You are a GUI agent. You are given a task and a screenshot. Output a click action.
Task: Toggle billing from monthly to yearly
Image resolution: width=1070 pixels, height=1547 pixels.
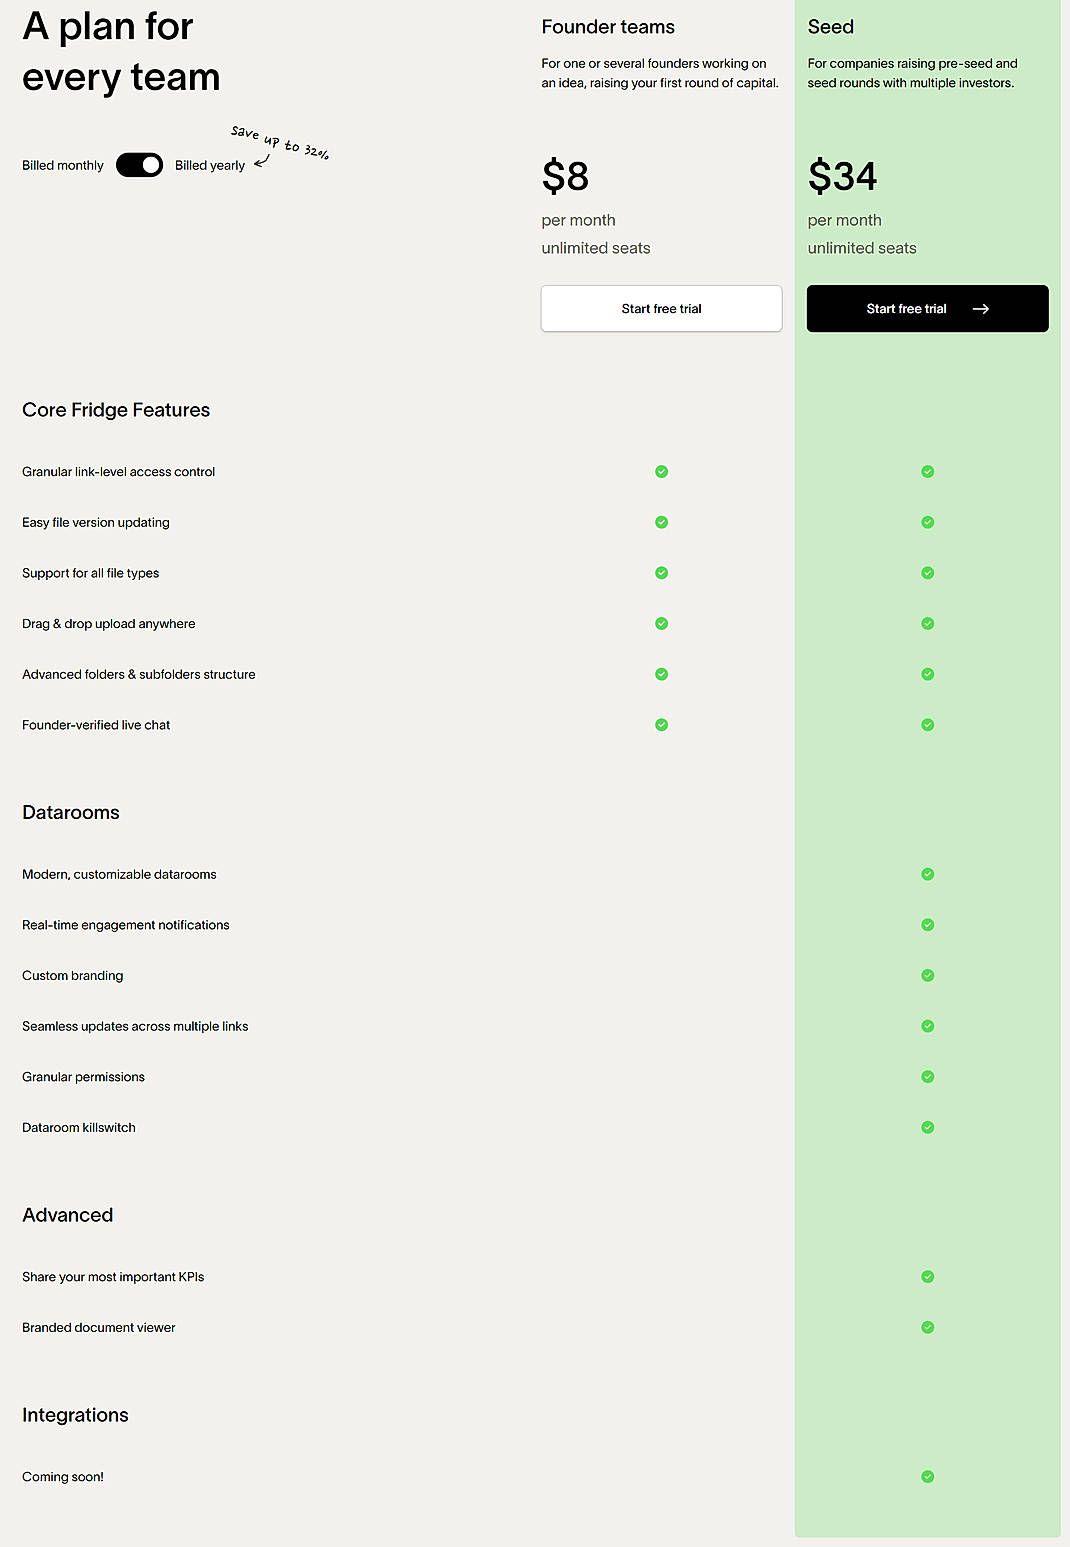(x=140, y=164)
